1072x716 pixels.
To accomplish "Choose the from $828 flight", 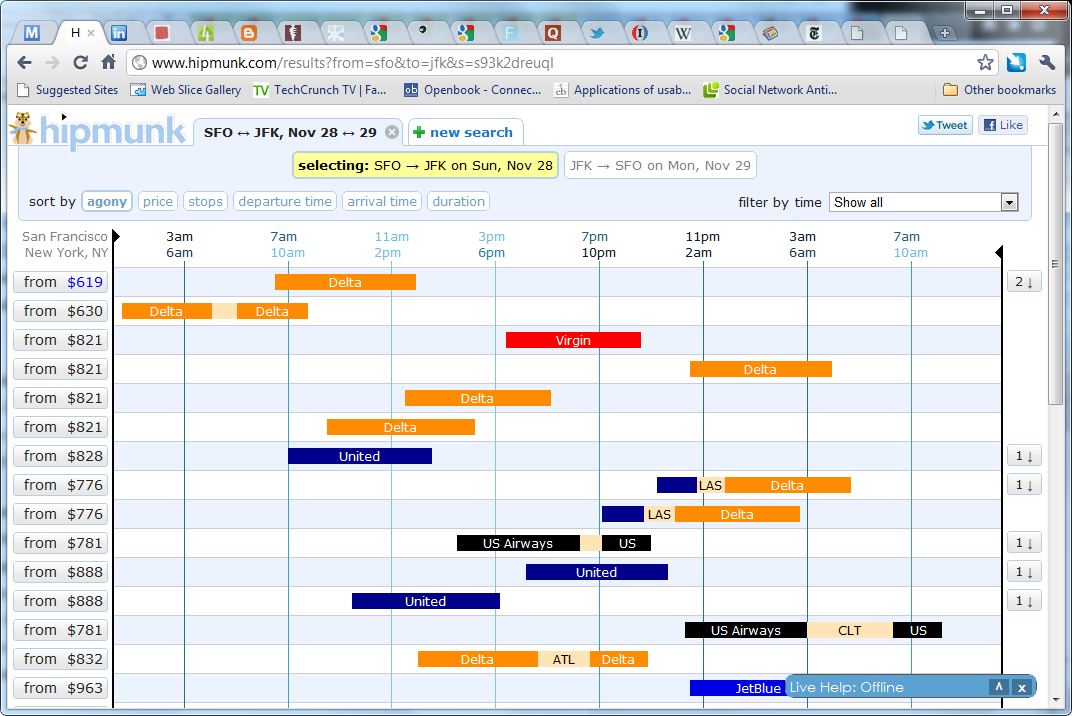I will (61, 456).
